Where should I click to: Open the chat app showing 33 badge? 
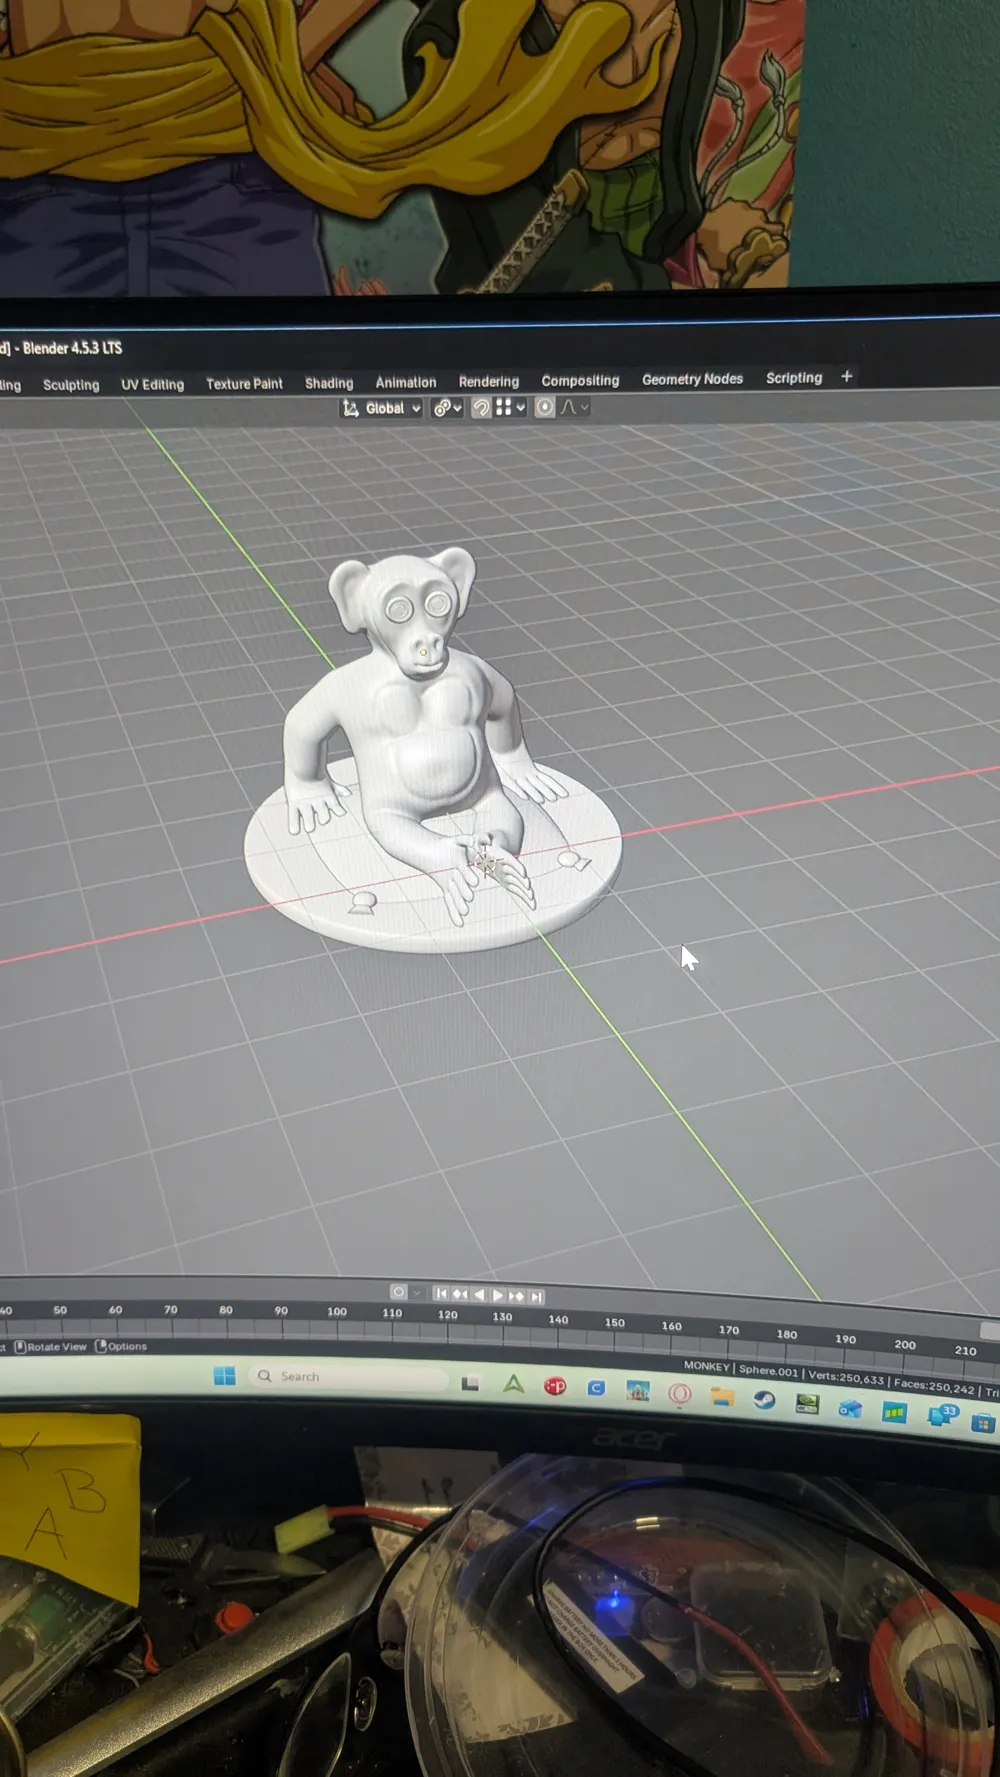coord(942,1416)
